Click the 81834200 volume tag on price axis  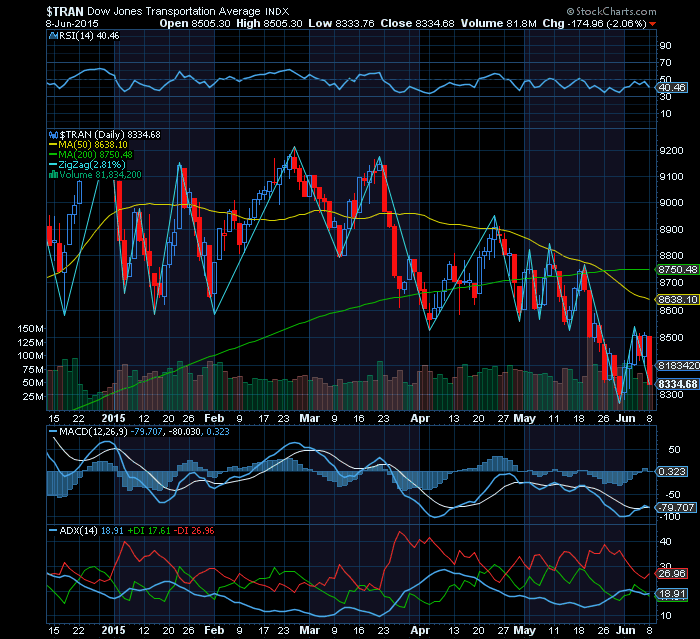677,366
